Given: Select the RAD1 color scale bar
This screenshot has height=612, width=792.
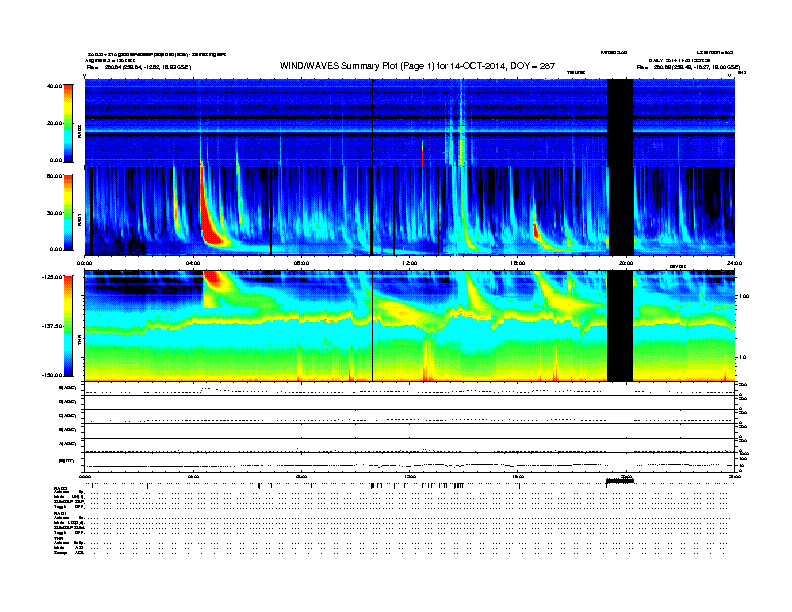Looking at the screenshot, I should (68, 212).
